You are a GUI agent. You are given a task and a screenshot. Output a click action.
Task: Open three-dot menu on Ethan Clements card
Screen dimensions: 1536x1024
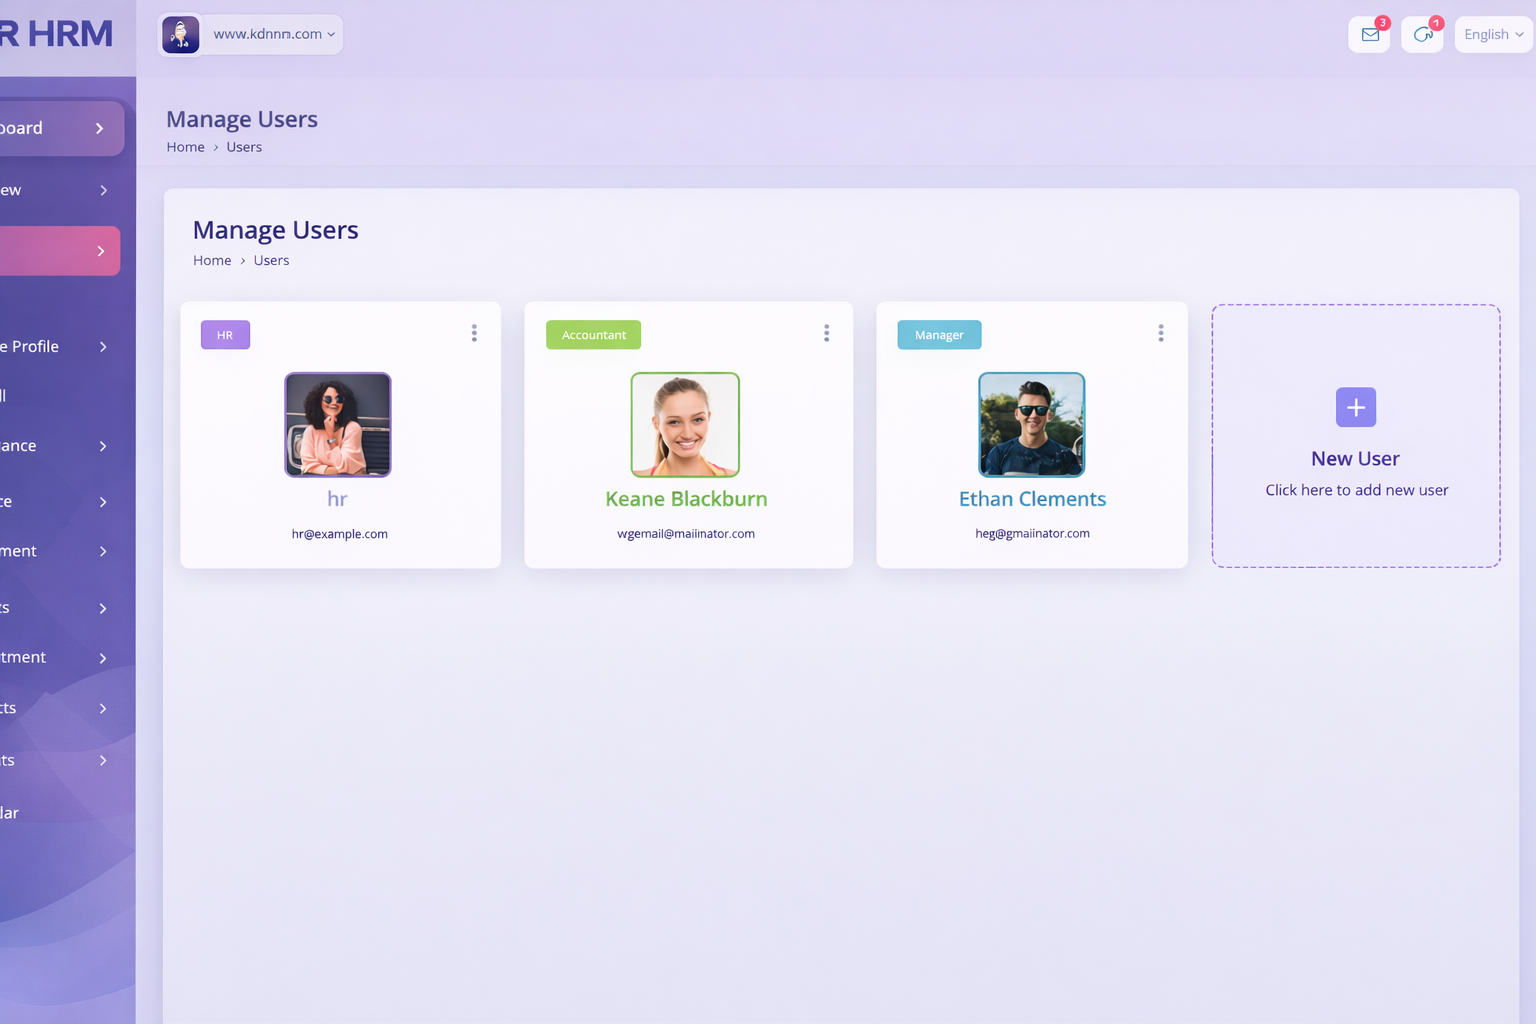[1160, 333]
